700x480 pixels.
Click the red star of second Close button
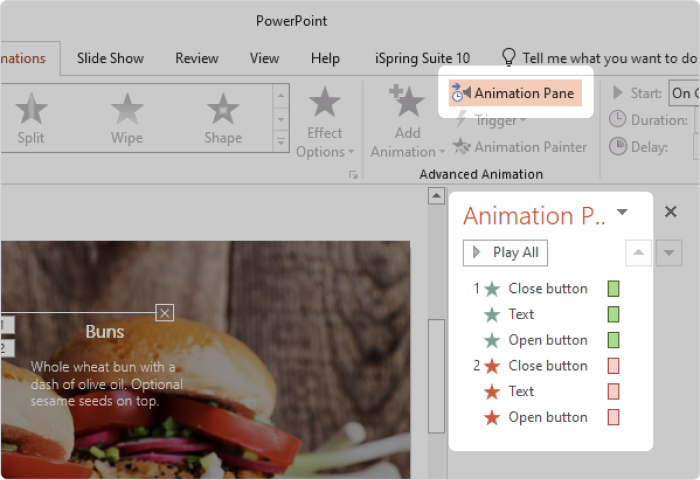[492, 366]
